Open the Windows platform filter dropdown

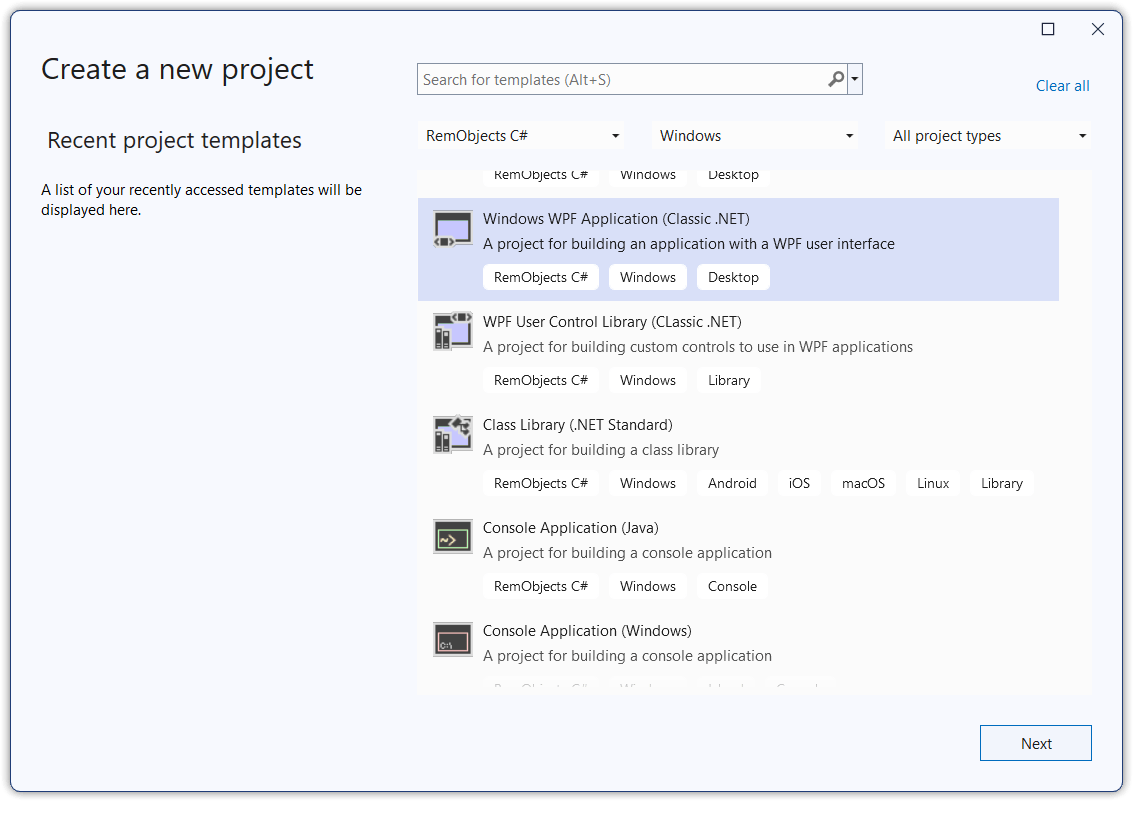755,135
